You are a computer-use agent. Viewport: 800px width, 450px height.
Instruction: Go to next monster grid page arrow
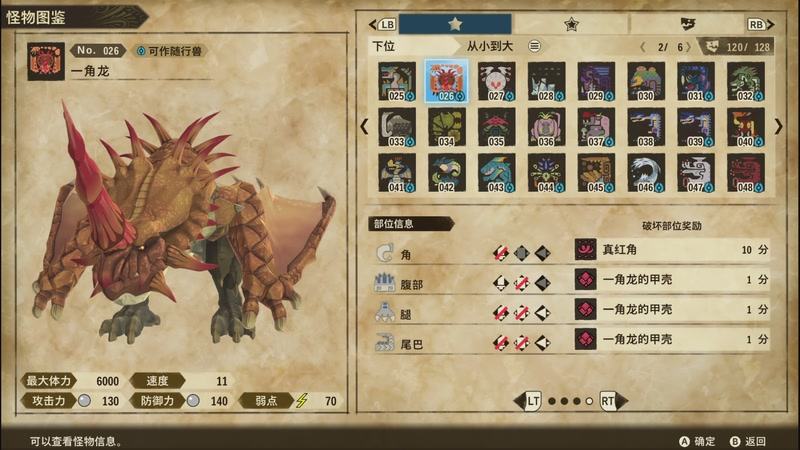click(778, 127)
